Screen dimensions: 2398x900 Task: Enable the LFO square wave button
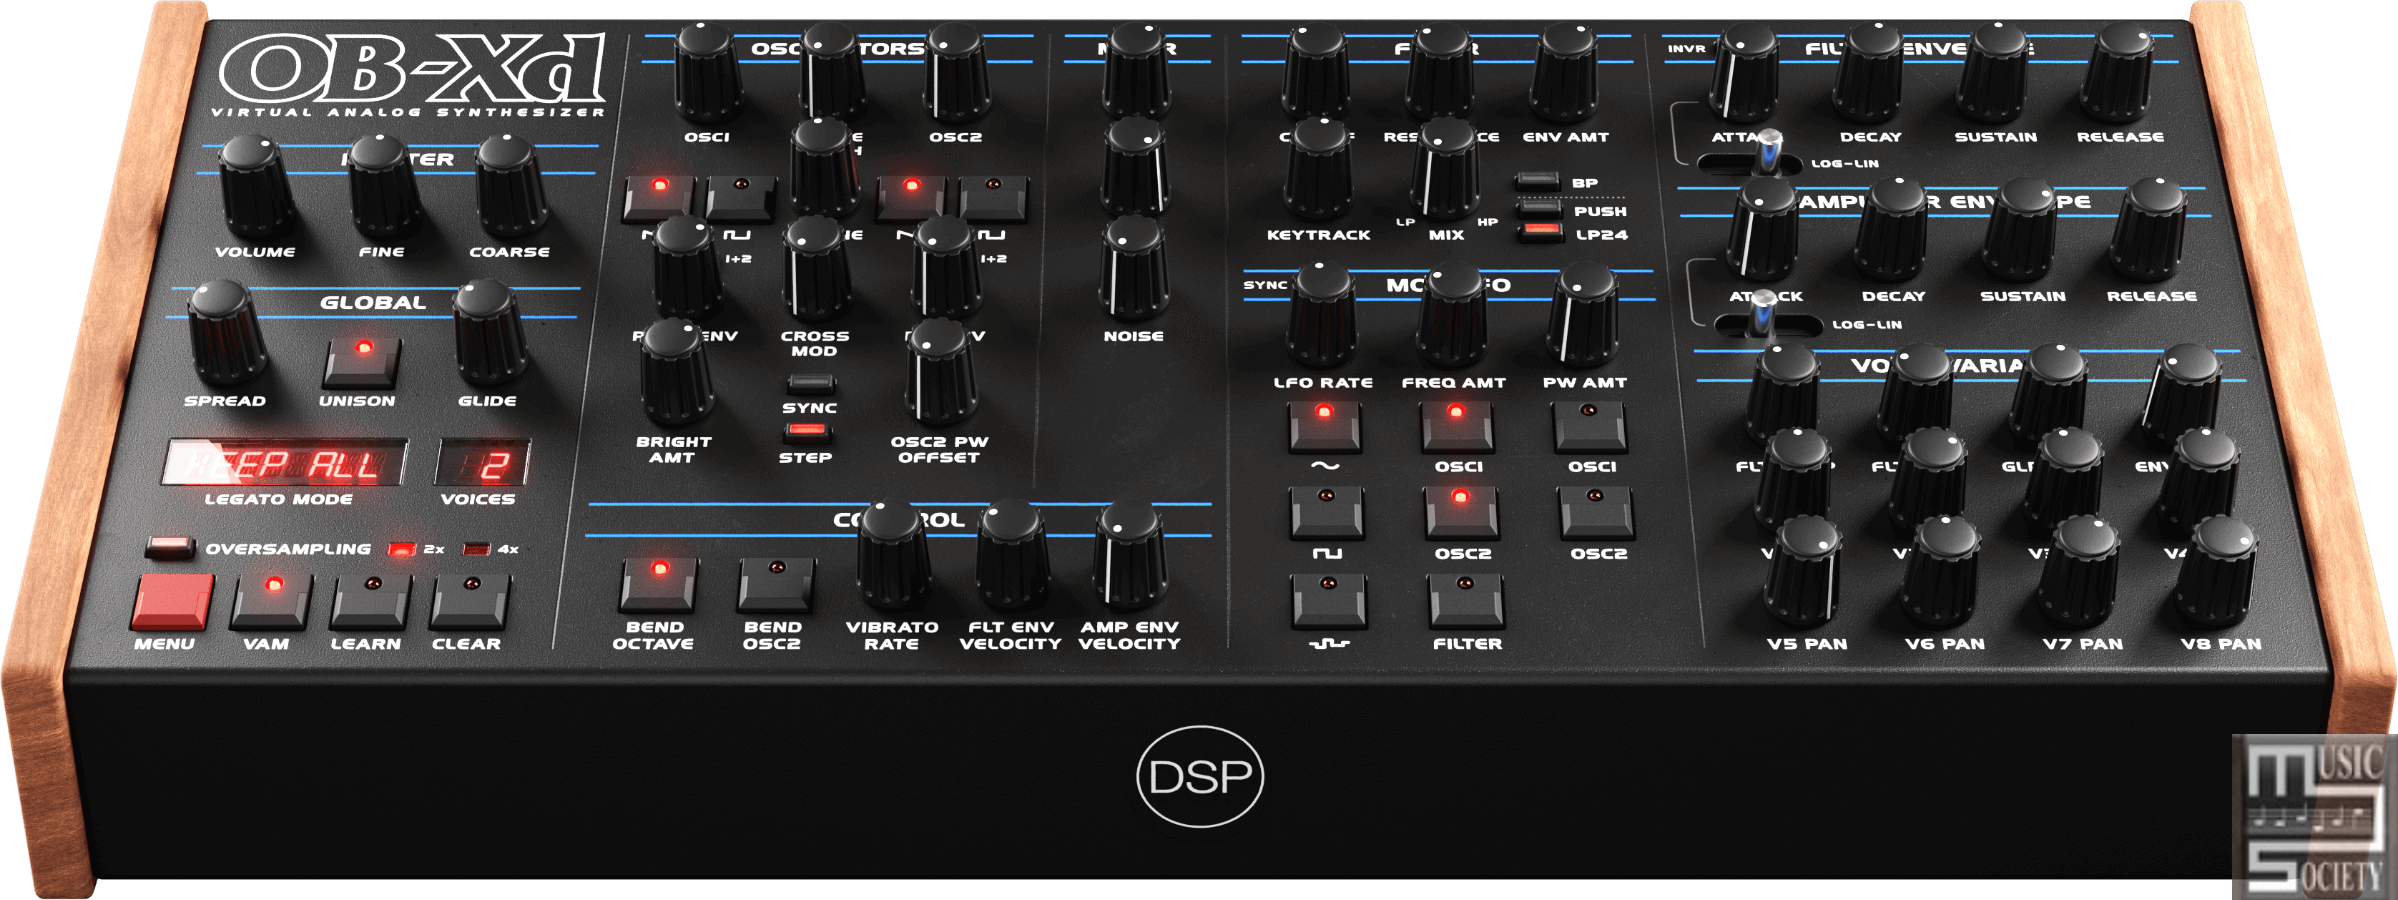coord(1326,511)
